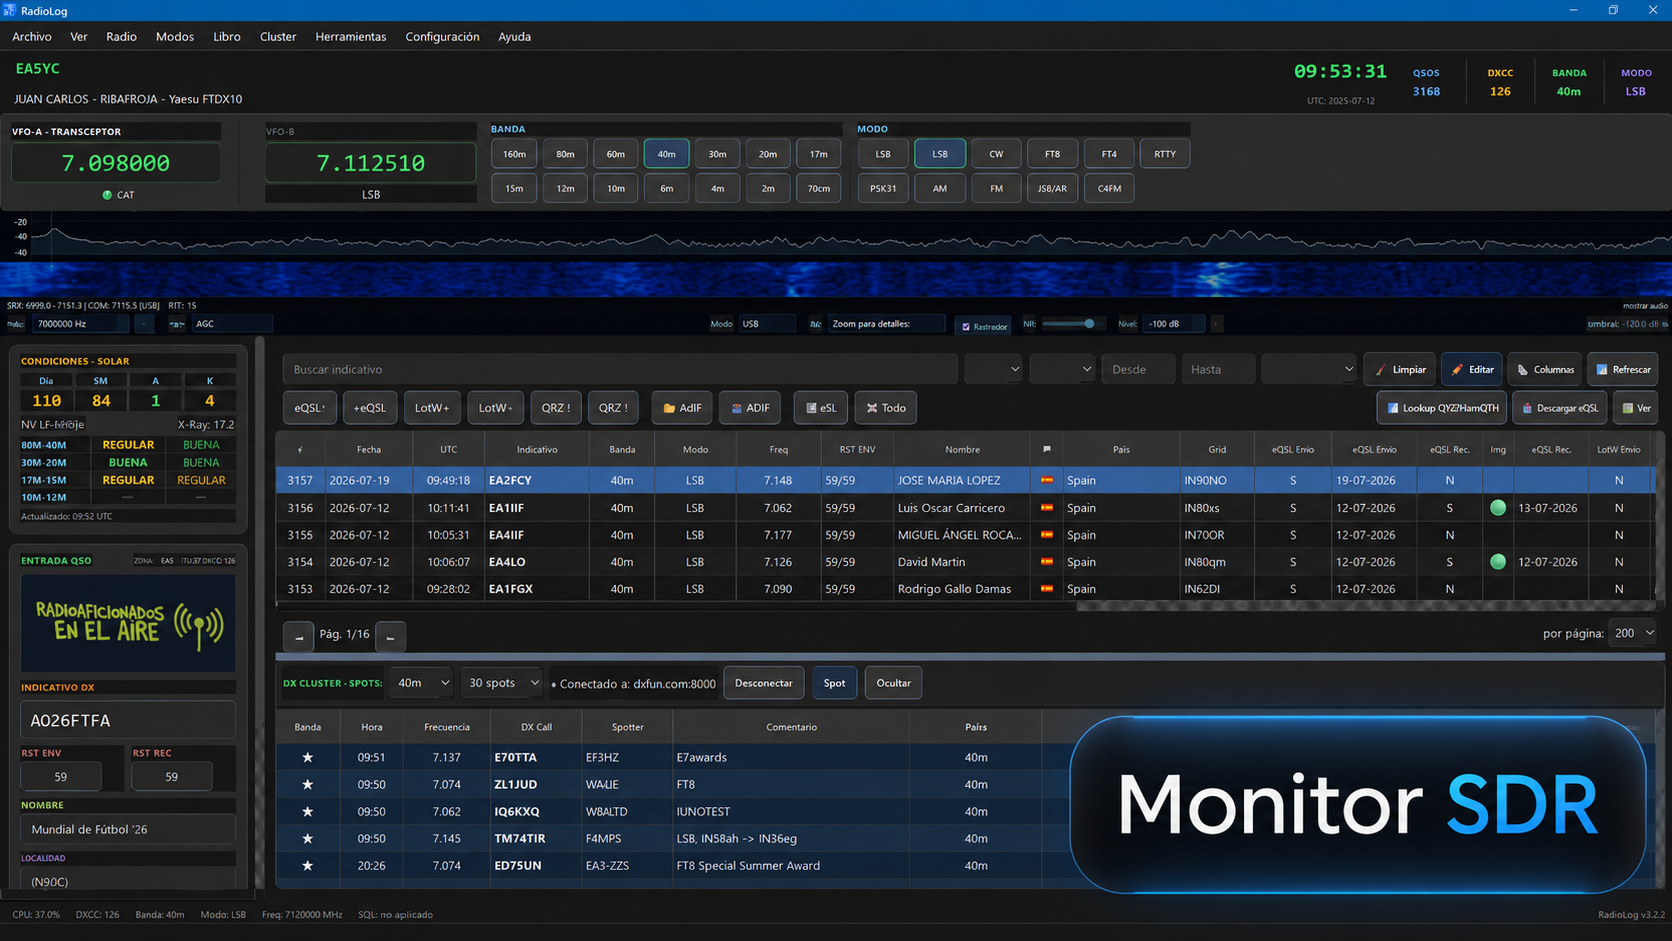Image resolution: width=1672 pixels, height=941 pixels.
Task: Select the FT8 mode button
Action: click(1052, 154)
